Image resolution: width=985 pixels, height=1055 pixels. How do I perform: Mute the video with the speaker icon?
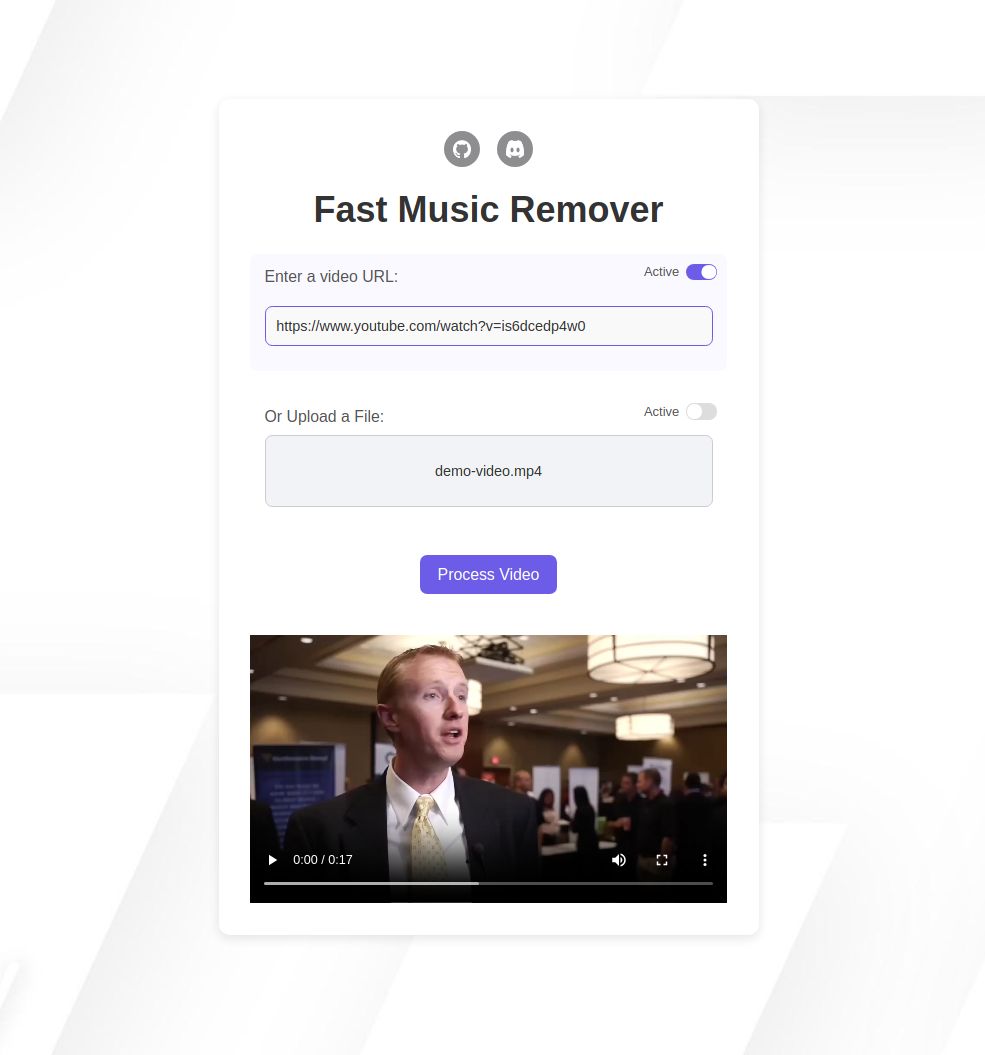point(618,860)
